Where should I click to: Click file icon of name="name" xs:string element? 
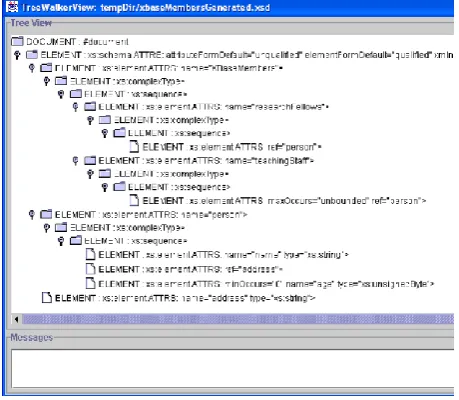tap(90, 254)
